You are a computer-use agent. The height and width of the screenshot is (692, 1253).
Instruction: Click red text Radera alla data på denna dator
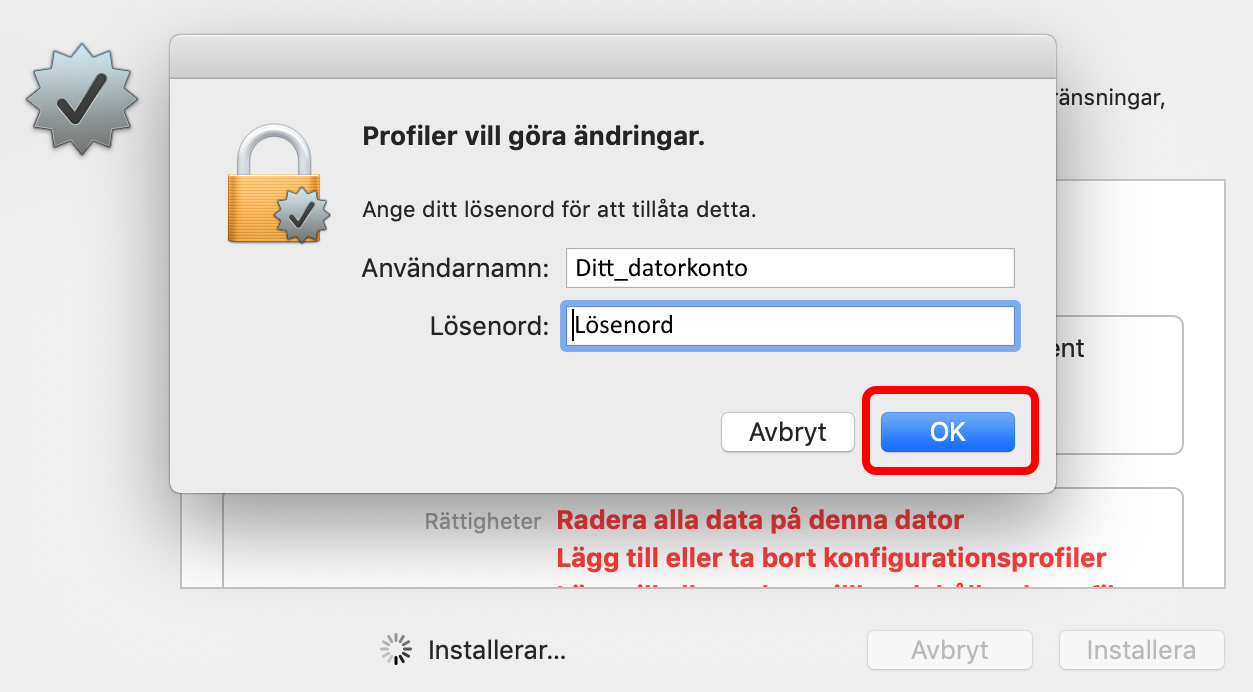point(760,520)
